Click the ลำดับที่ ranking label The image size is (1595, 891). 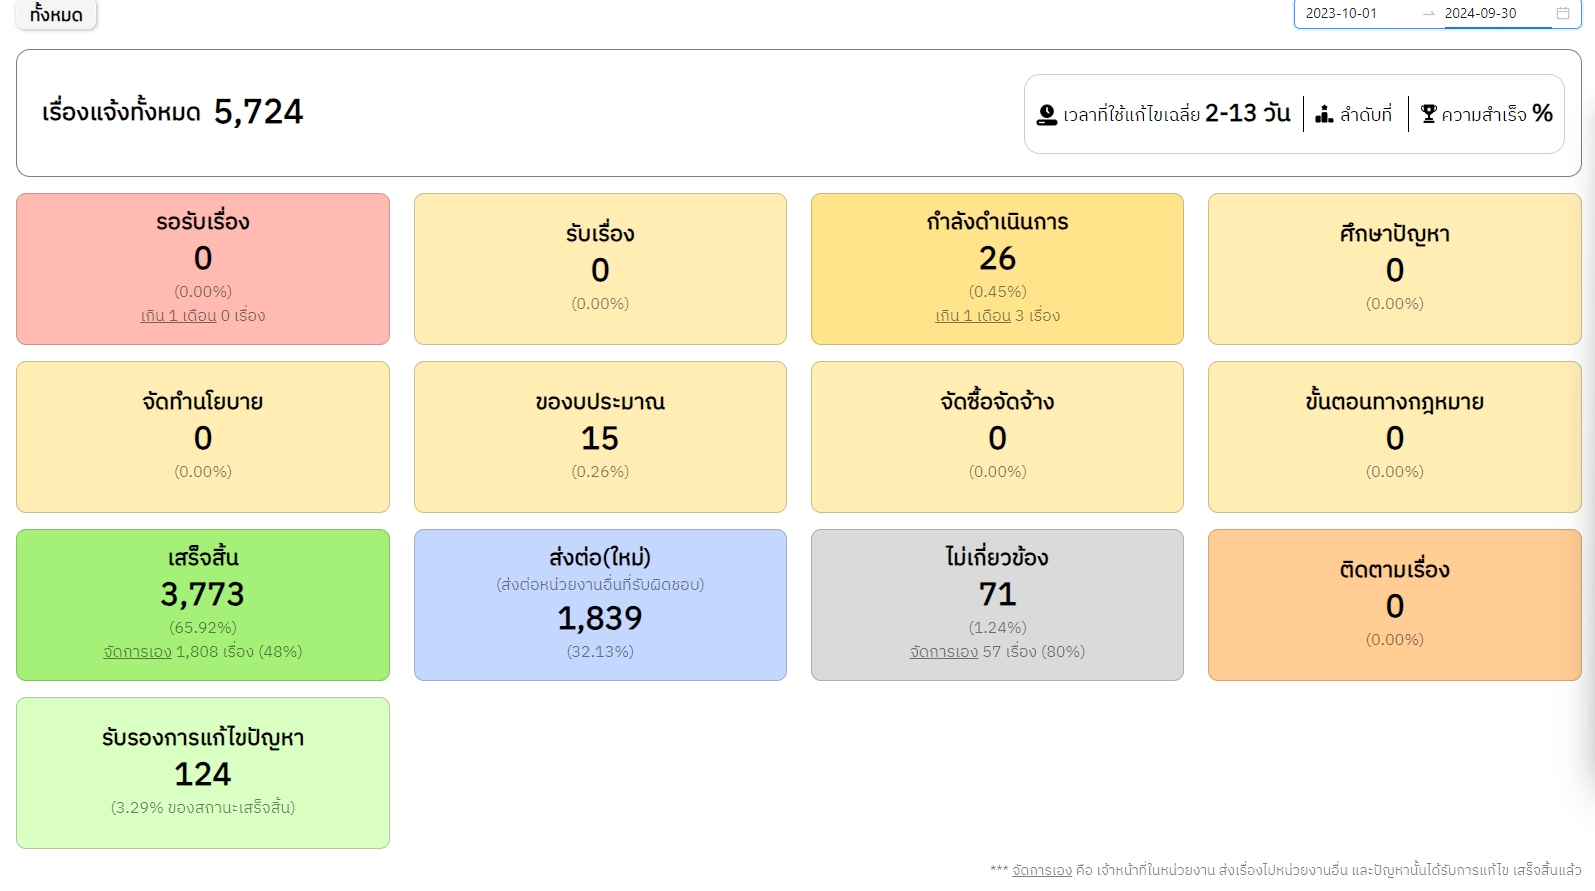[1365, 115]
